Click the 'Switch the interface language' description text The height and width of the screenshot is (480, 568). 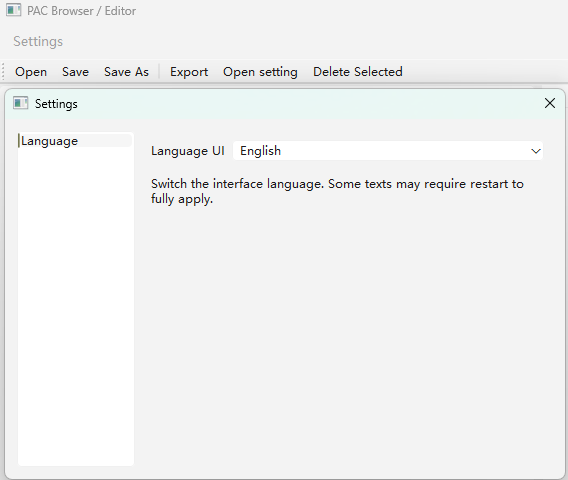pyautogui.click(x=337, y=191)
